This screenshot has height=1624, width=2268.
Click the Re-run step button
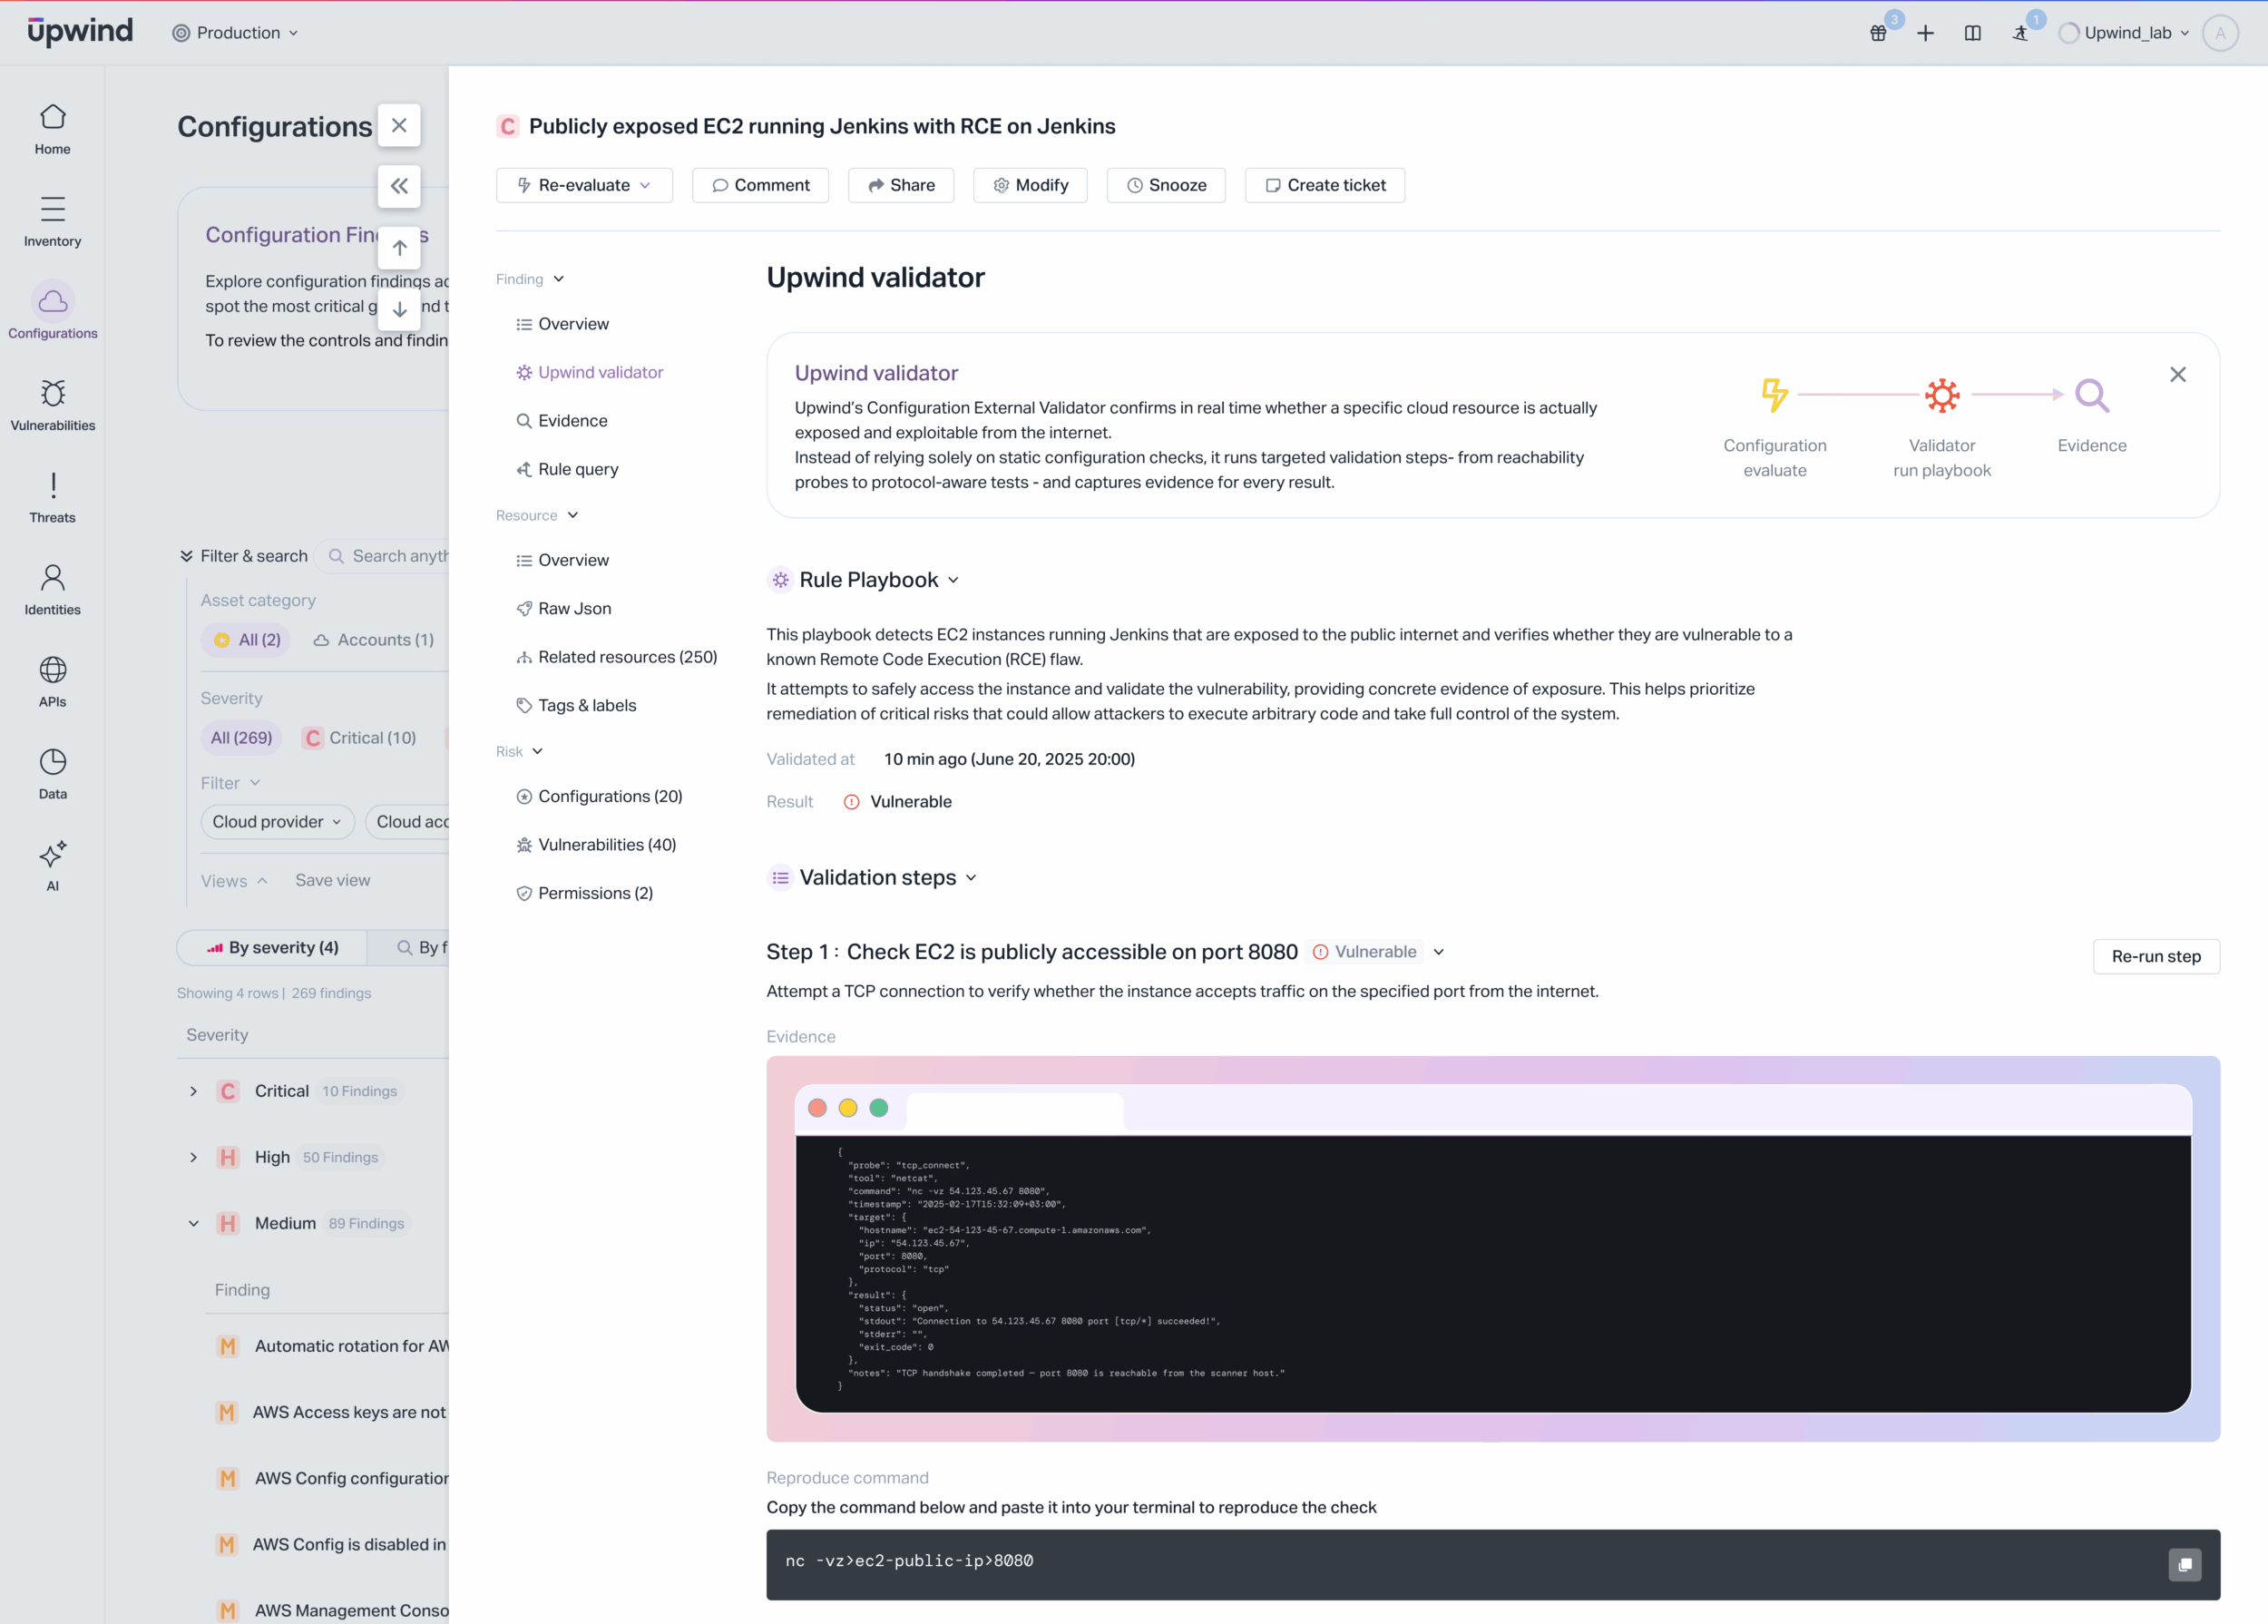[x=2155, y=956]
